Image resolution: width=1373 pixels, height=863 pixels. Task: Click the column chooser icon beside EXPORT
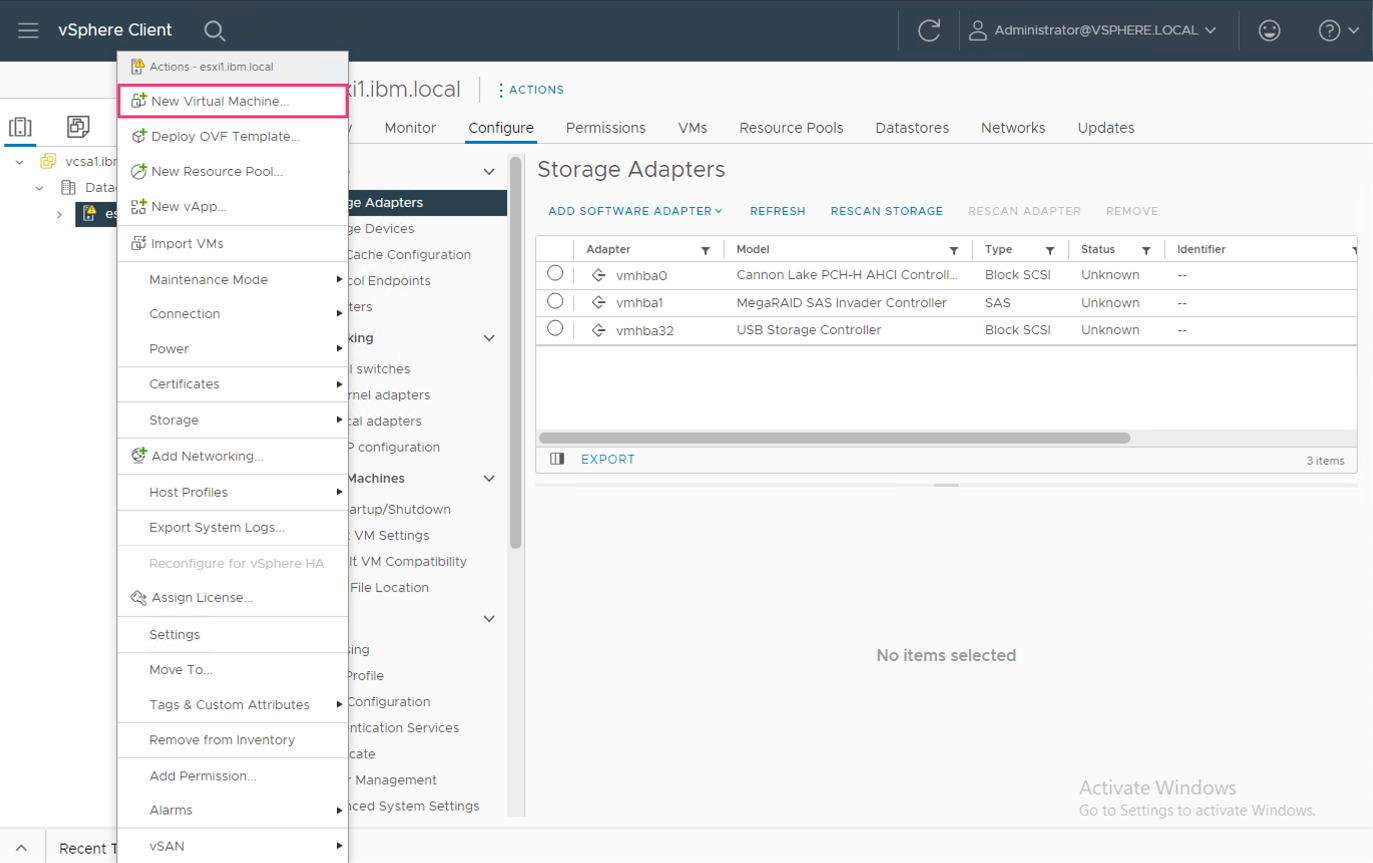[x=557, y=459]
